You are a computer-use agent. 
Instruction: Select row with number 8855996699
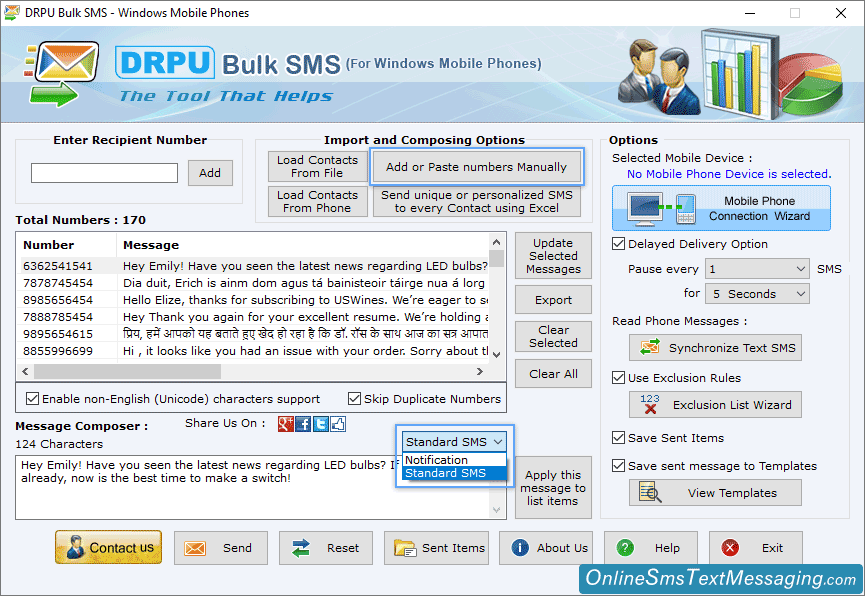click(x=254, y=351)
